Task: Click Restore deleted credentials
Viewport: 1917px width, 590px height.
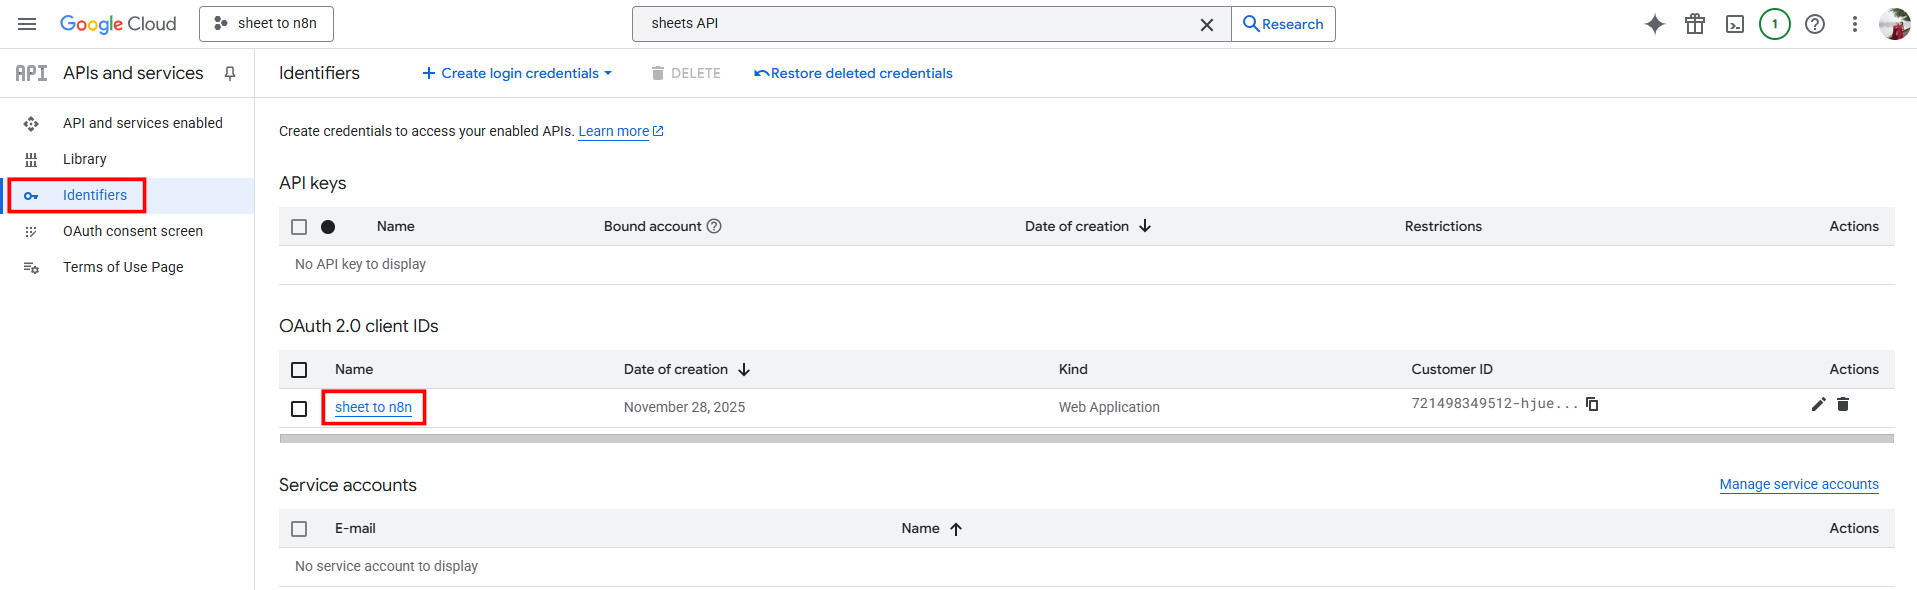Action: pyautogui.click(x=853, y=73)
